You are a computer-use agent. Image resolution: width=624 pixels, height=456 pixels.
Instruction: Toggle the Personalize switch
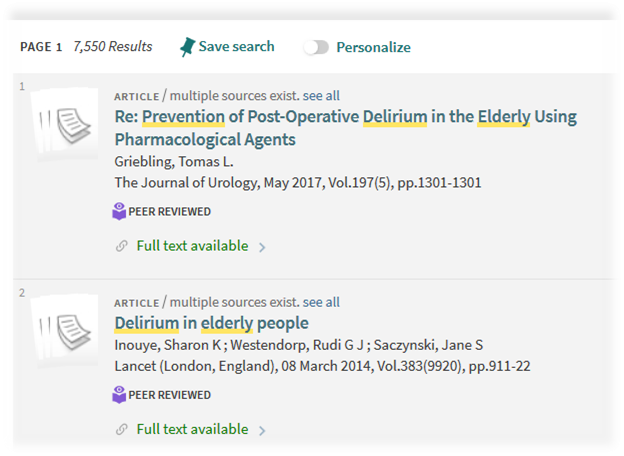(316, 47)
